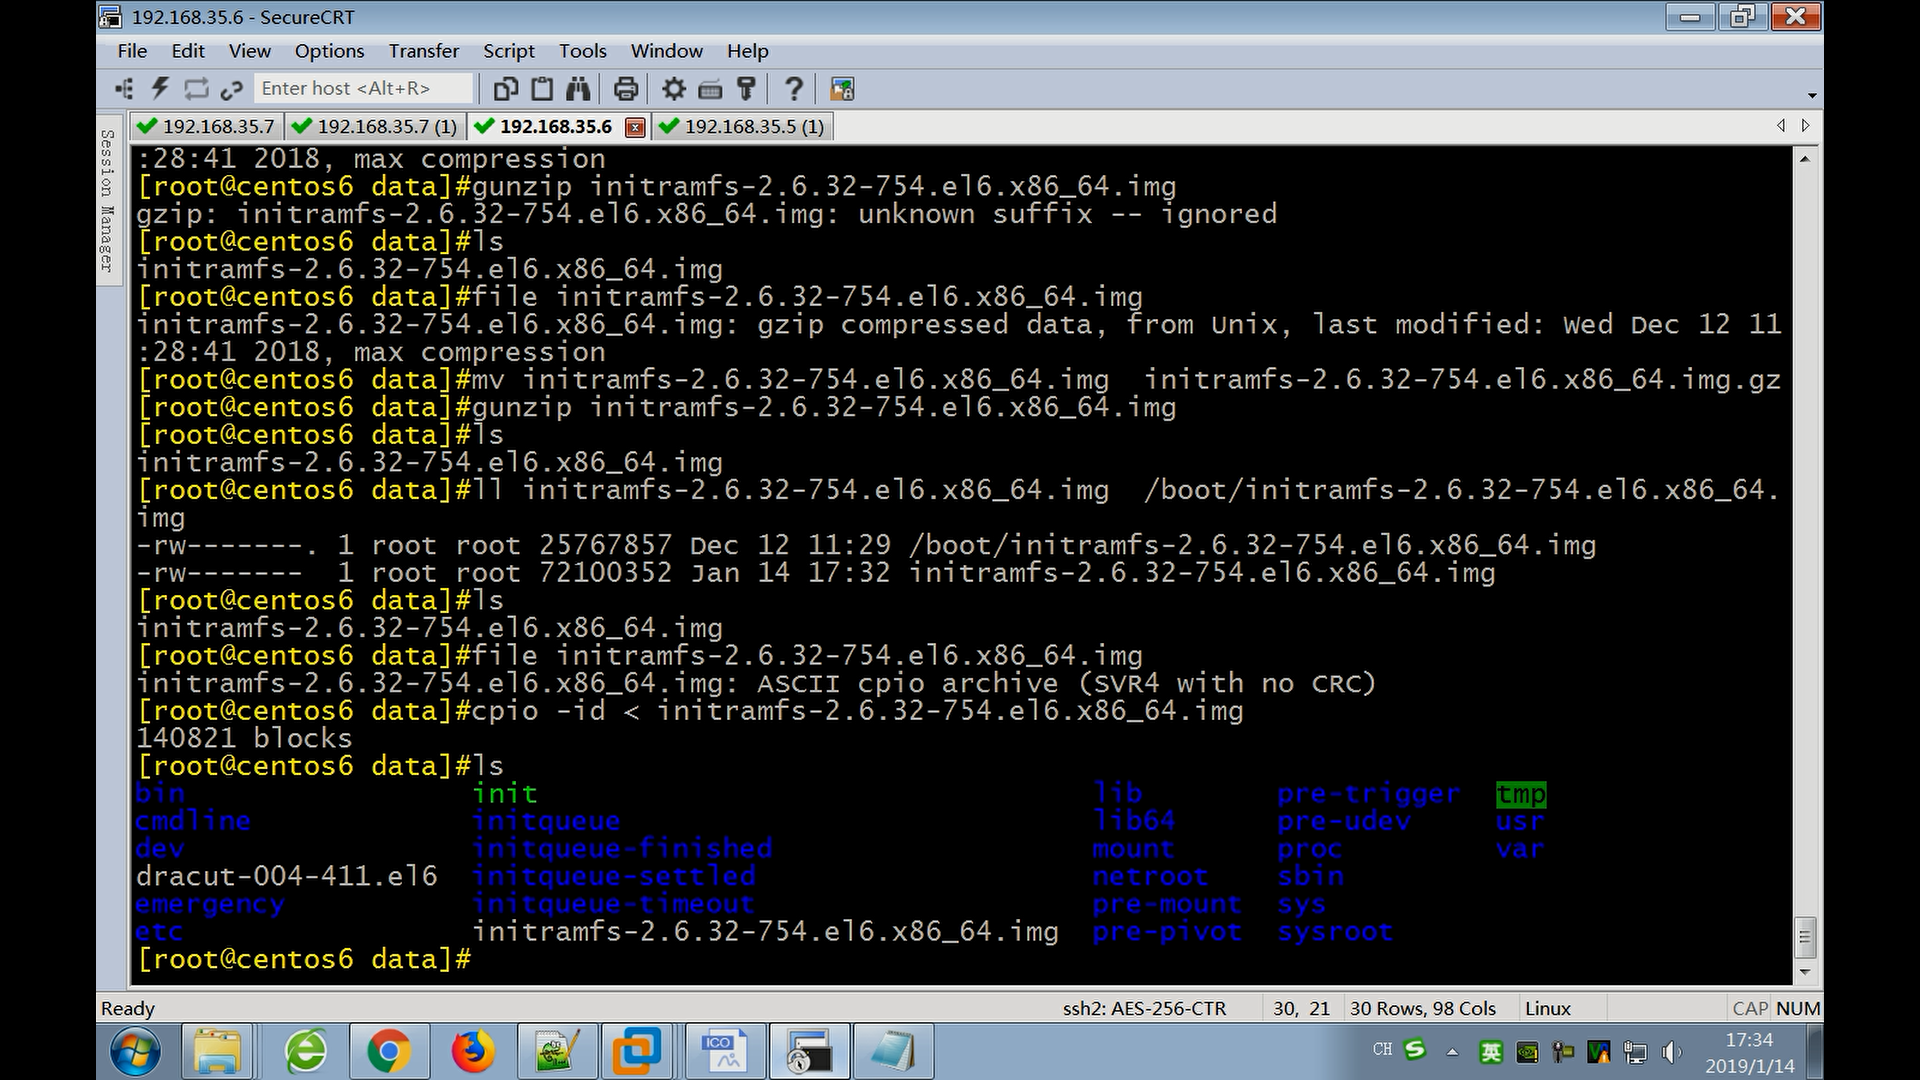The width and height of the screenshot is (1920, 1080).
Task: Open Session Manager via connect toolbar icon
Action: (124, 89)
